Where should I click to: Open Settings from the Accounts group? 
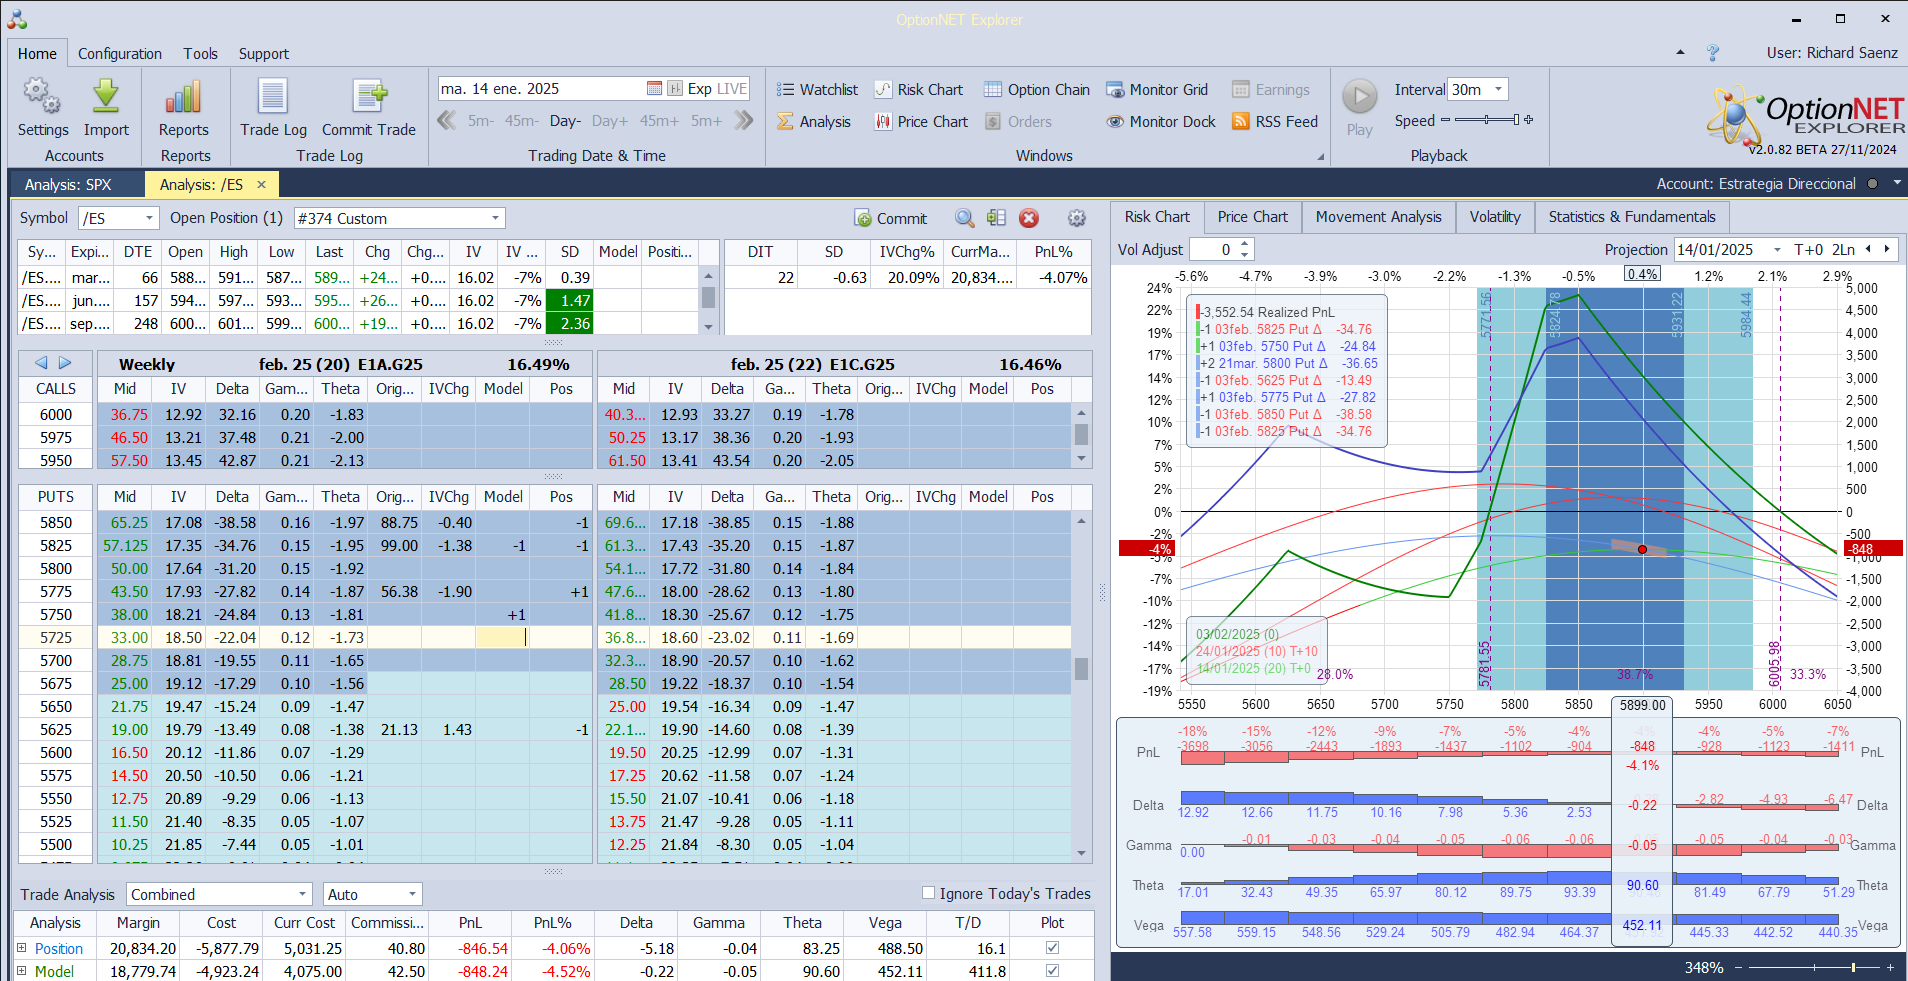coord(43,108)
